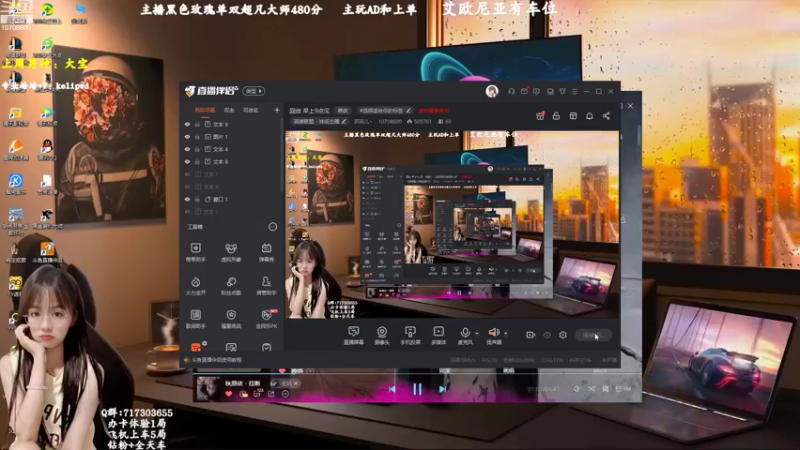
Task: Click the share icon in header
Action: pos(606,116)
